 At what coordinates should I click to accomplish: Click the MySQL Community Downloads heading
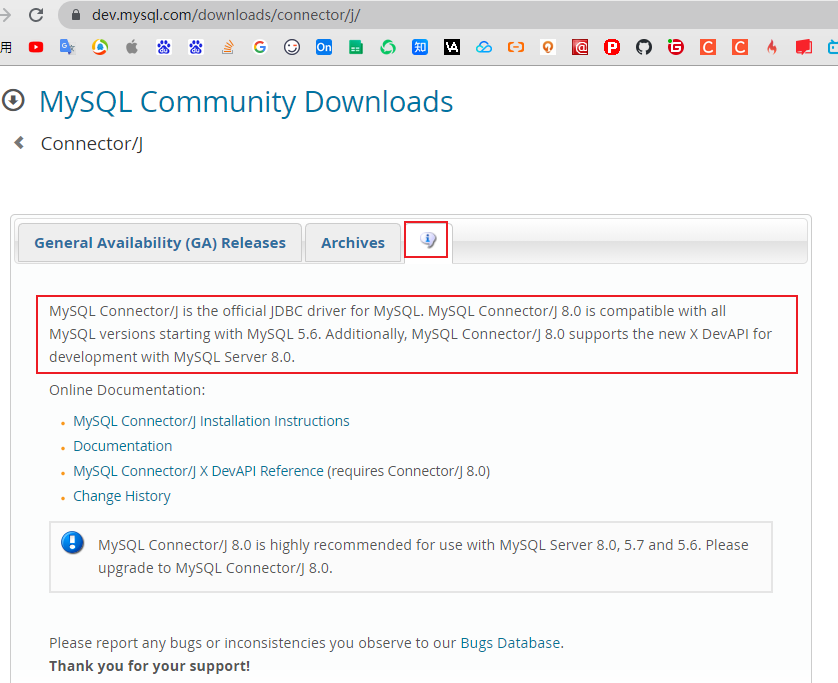pyautogui.click(x=246, y=102)
